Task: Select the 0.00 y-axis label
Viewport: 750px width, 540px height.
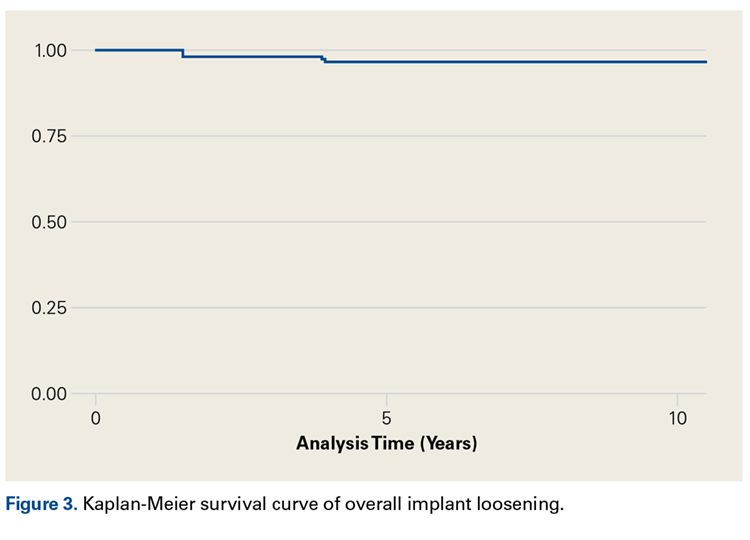Action: 48,394
